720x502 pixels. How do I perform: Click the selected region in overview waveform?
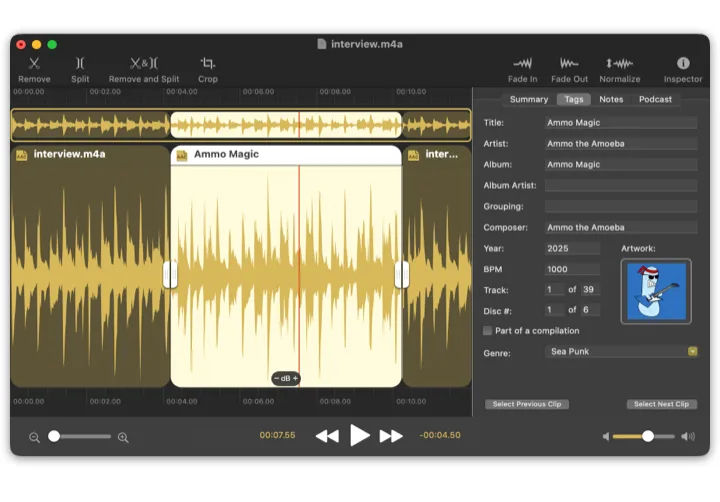point(286,124)
